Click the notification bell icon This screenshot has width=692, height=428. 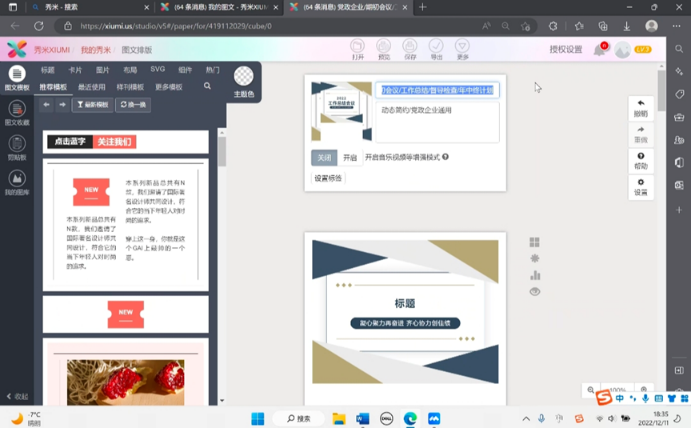point(600,49)
